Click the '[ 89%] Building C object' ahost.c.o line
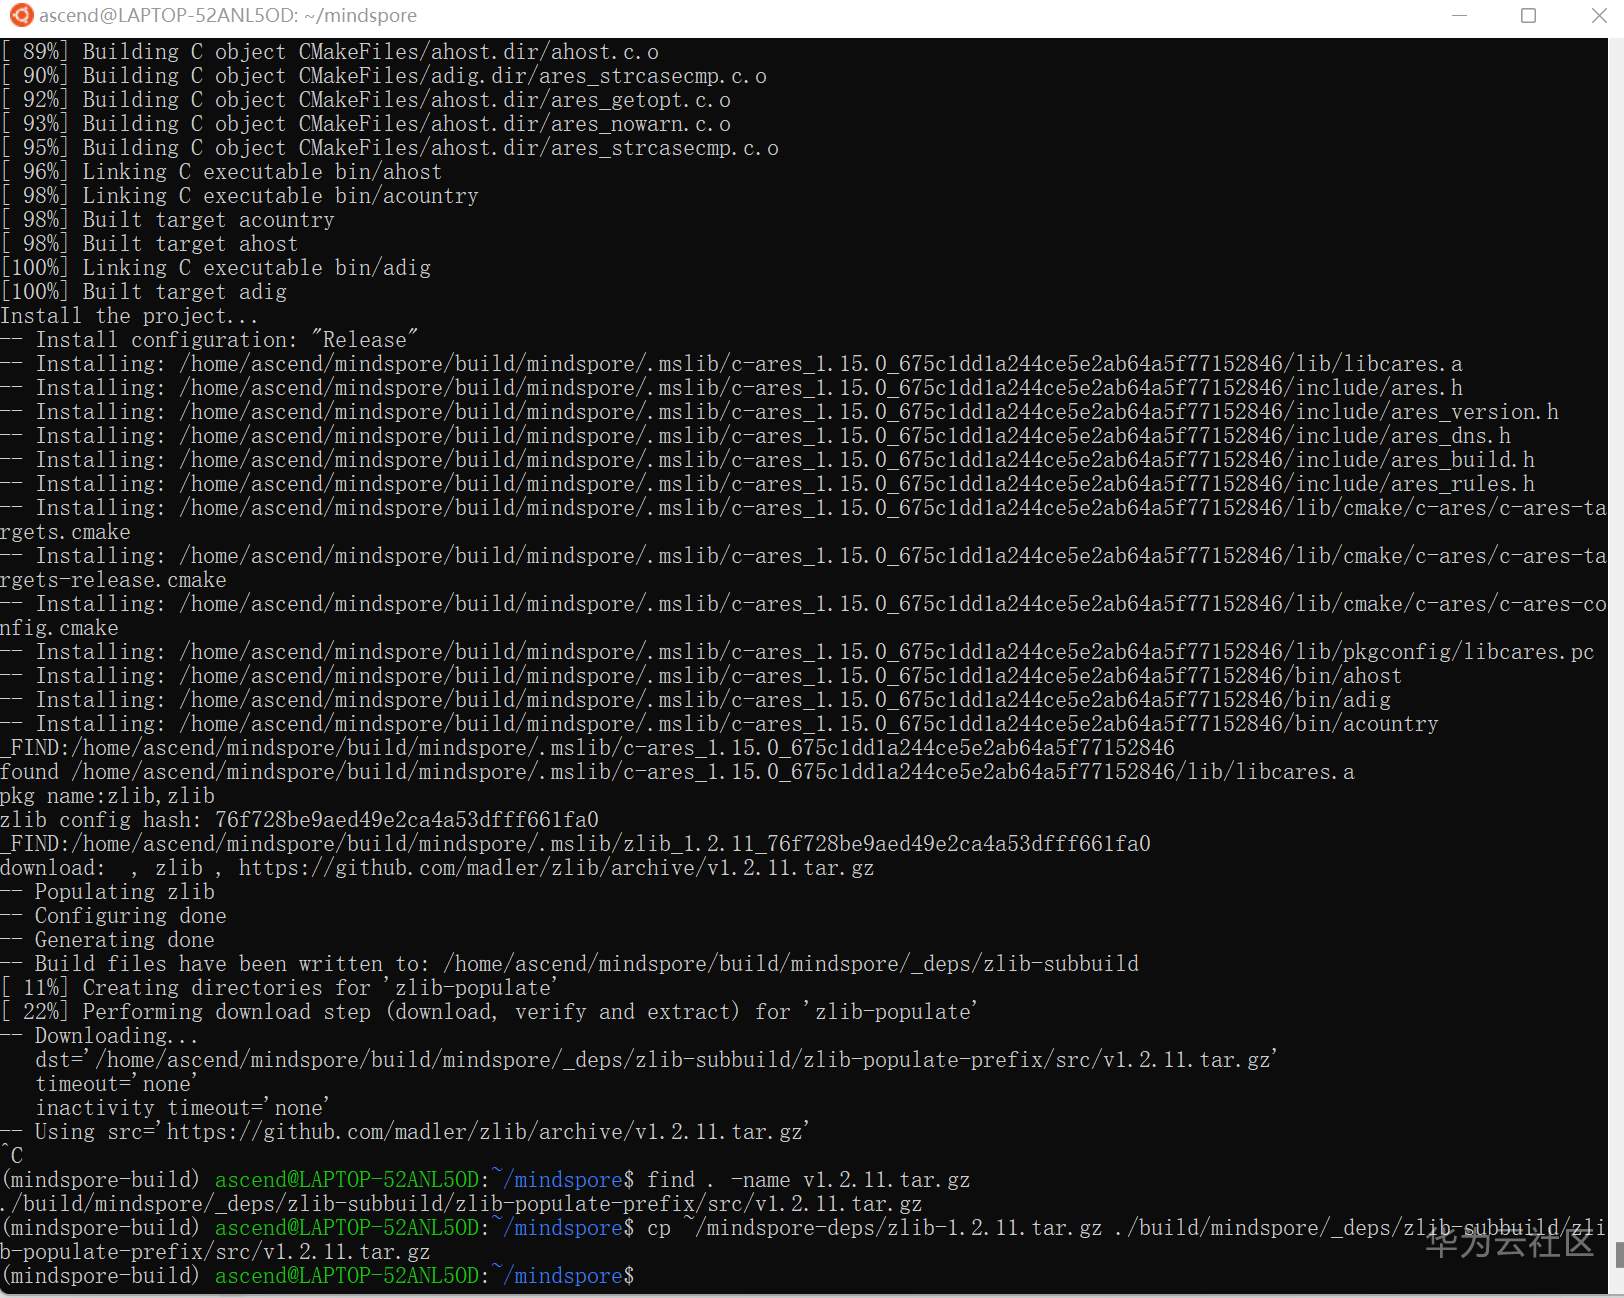 coord(330,52)
